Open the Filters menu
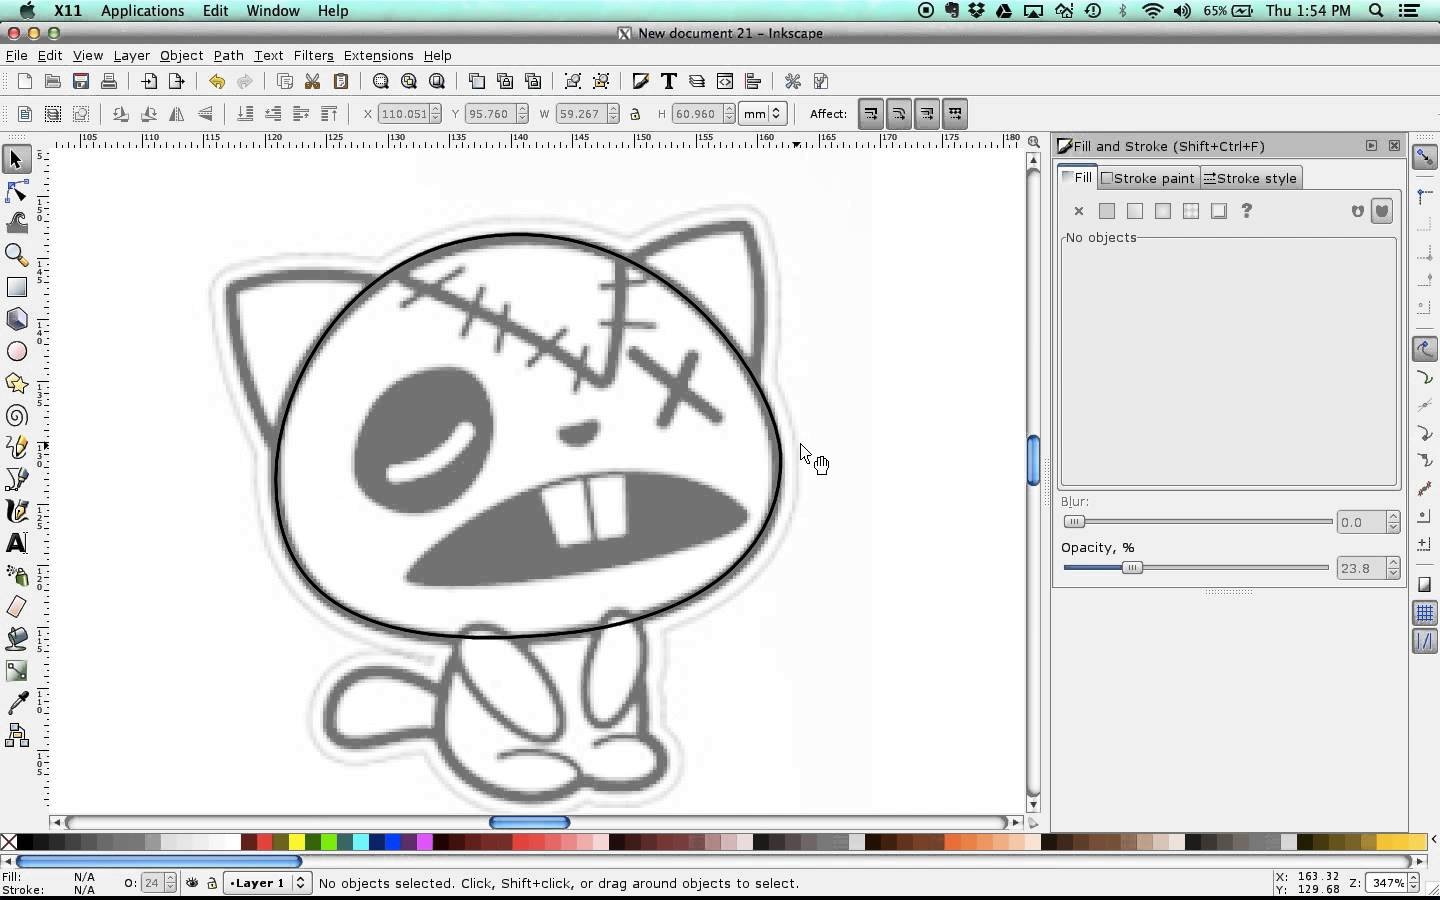Viewport: 1440px width, 900px height. pyautogui.click(x=313, y=56)
